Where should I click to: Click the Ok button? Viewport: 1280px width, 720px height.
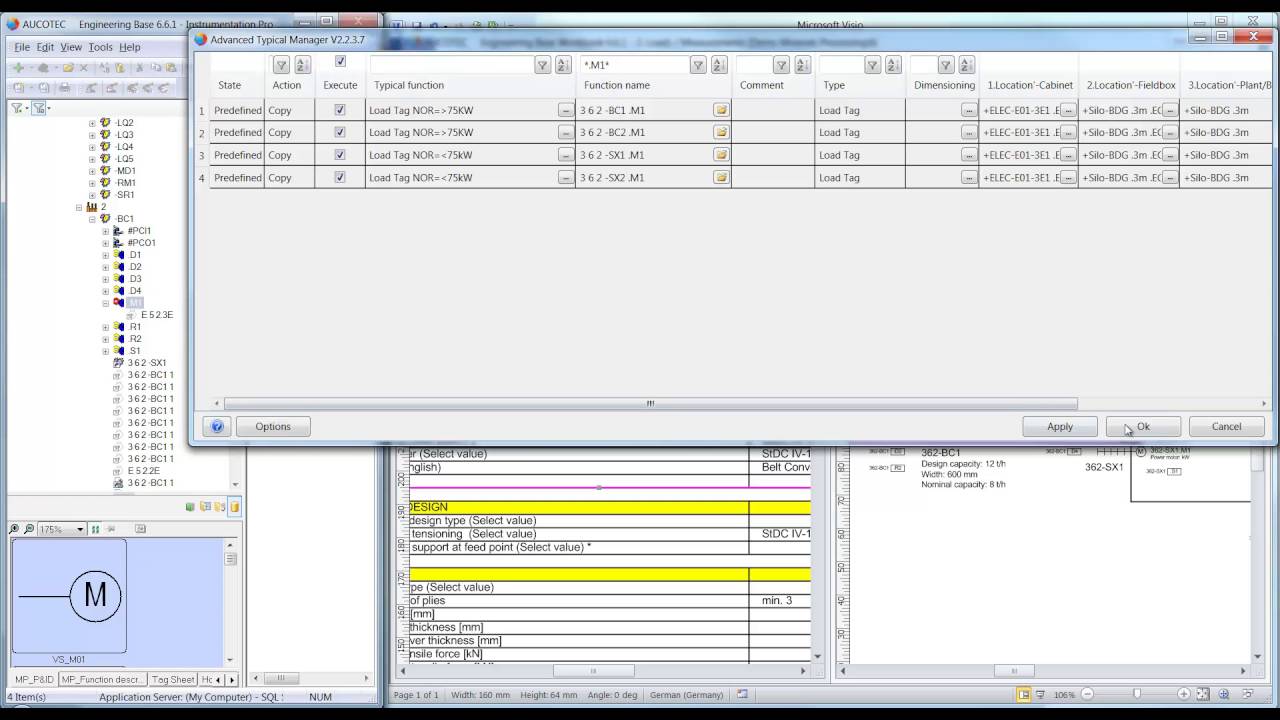1143,426
